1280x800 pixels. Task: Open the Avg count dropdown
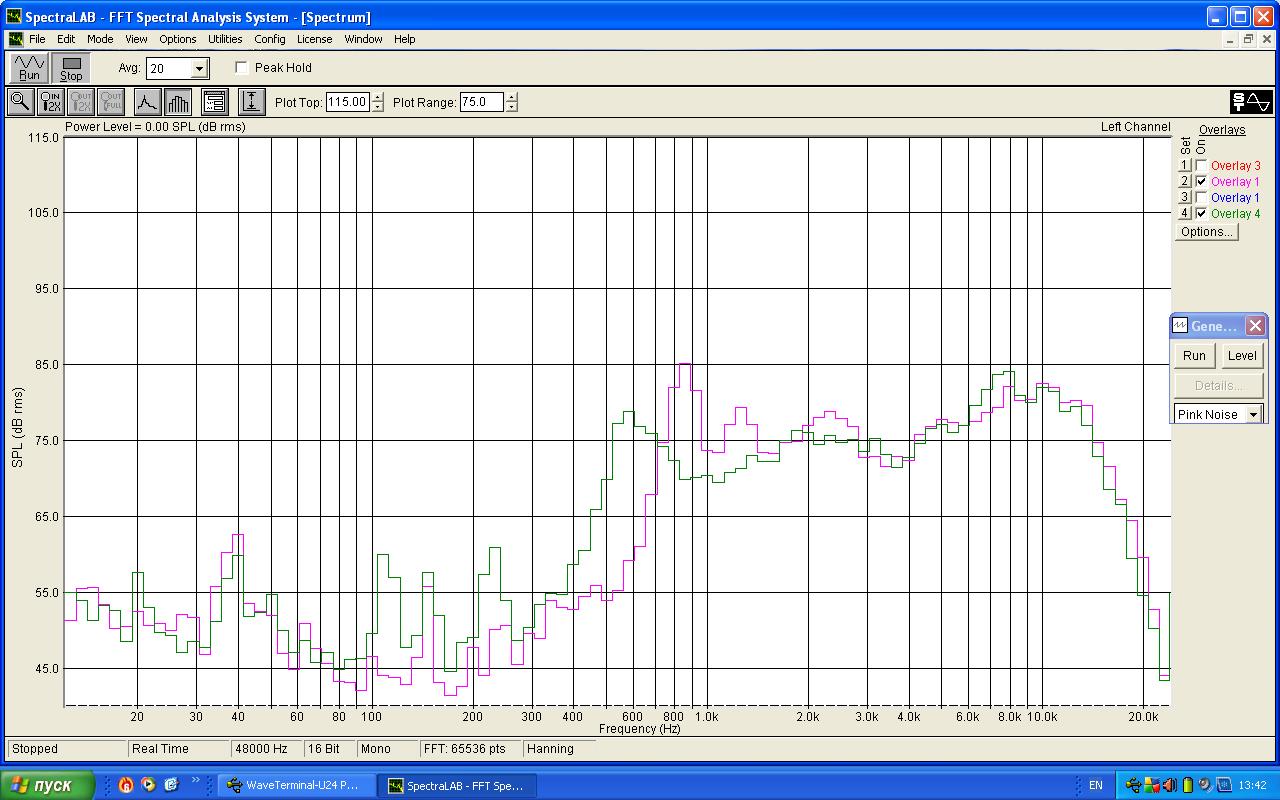[x=199, y=69]
